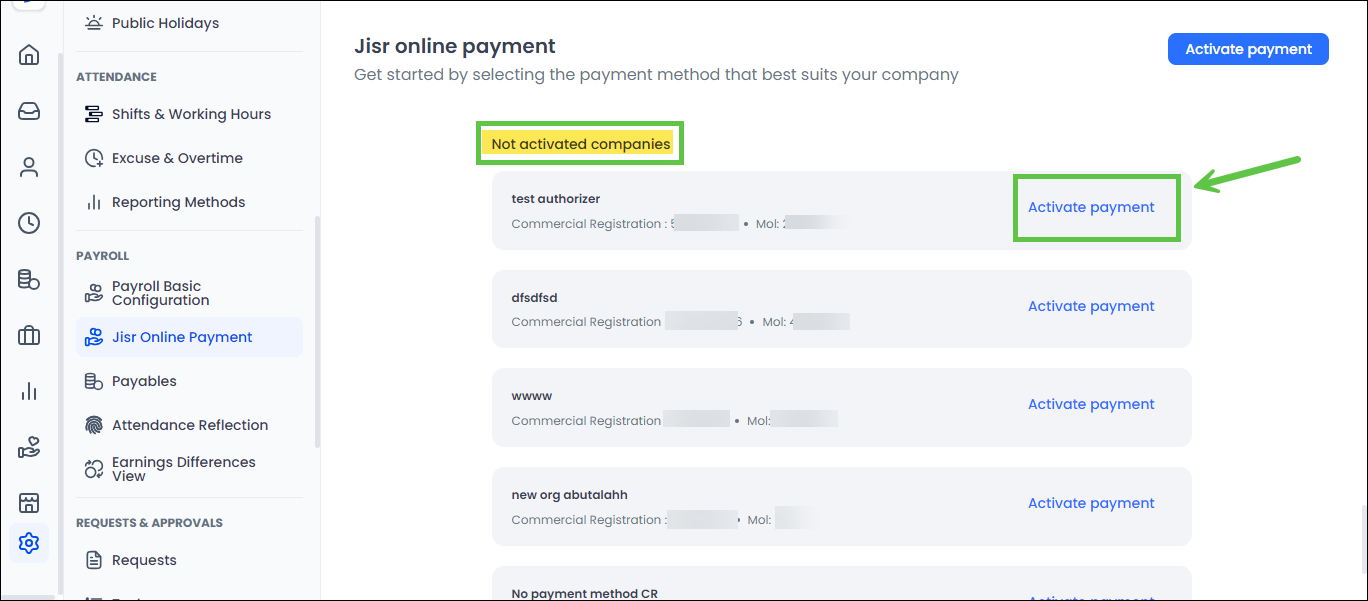Image resolution: width=1368 pixels, height=601 pixels.
Task: Click the settings menu vertical scrollbar
Action: pos(317,330)
